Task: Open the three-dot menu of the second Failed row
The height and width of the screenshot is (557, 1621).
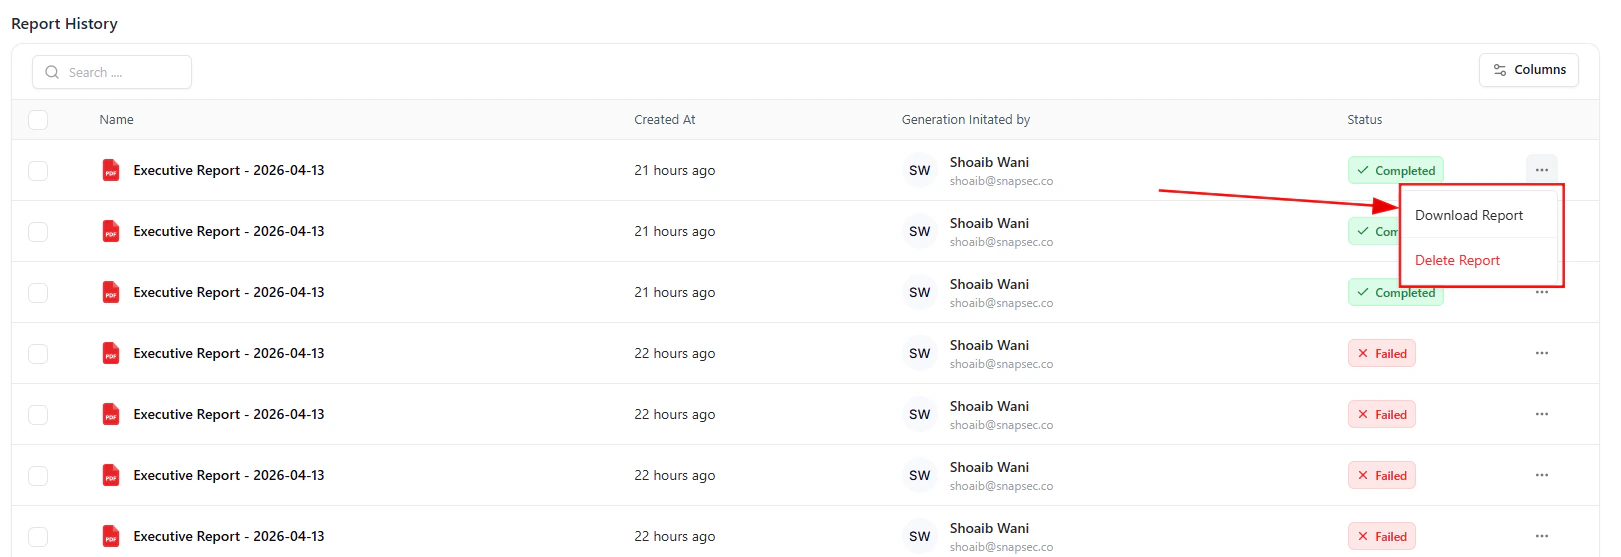Action: pyautogui.click(x=1541, y=414)
